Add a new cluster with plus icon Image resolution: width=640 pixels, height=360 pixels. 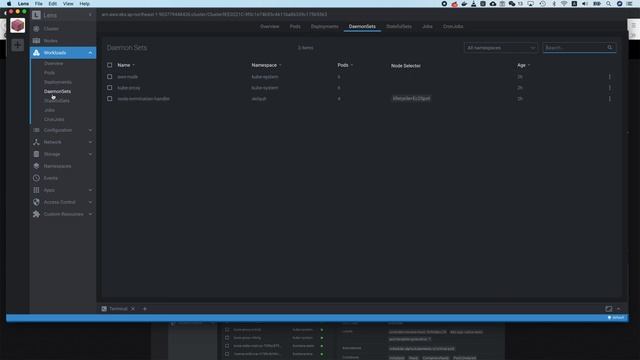(18, 45)
